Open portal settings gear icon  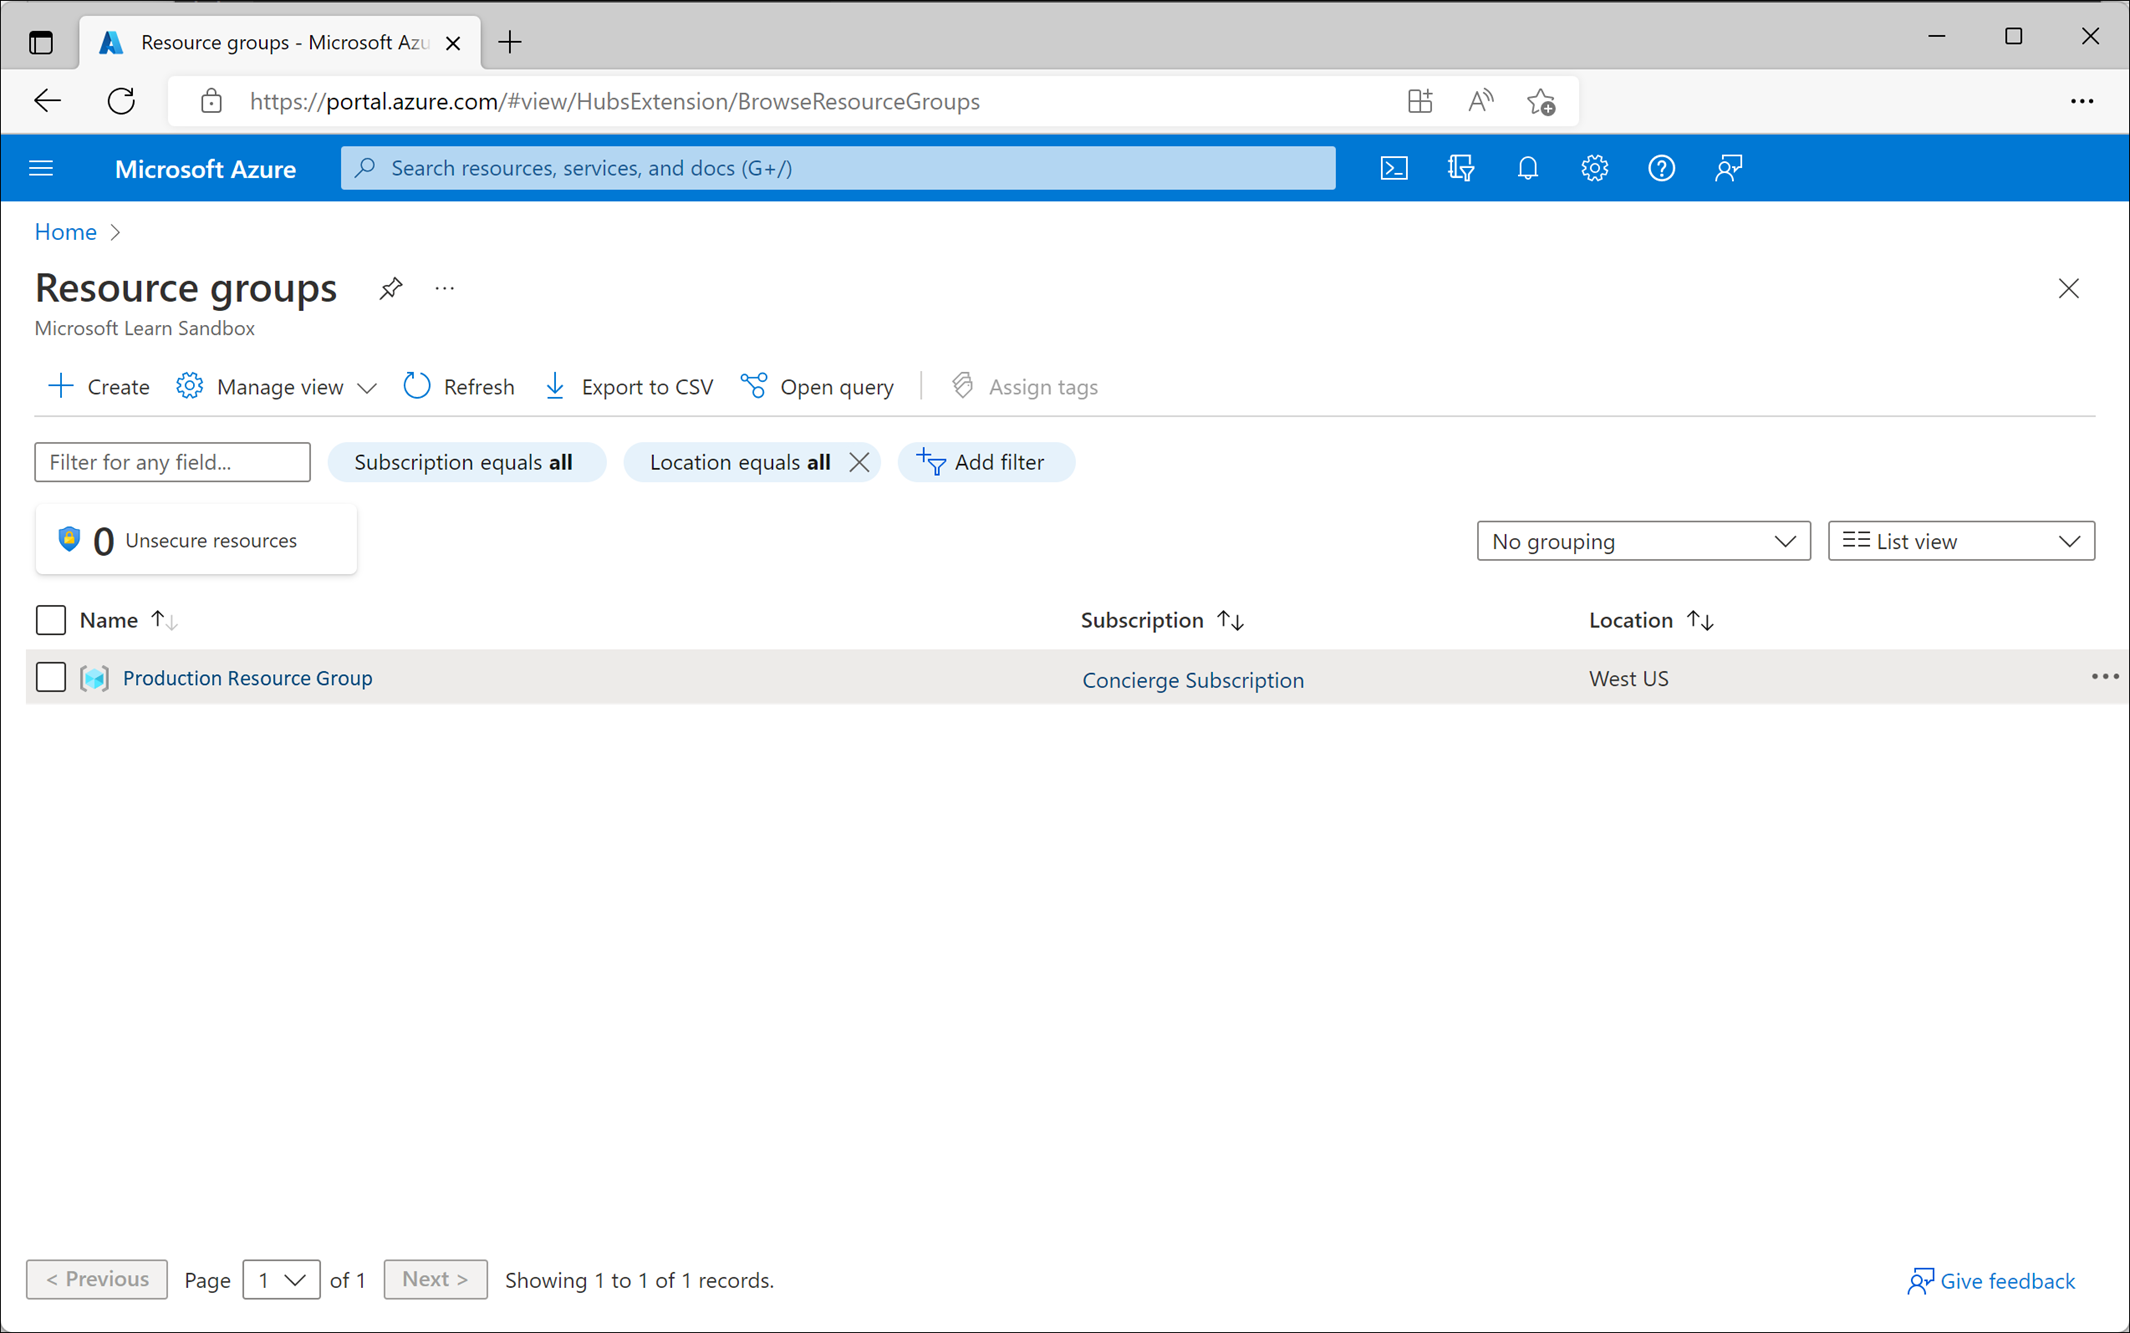(x=1594, y=168)
